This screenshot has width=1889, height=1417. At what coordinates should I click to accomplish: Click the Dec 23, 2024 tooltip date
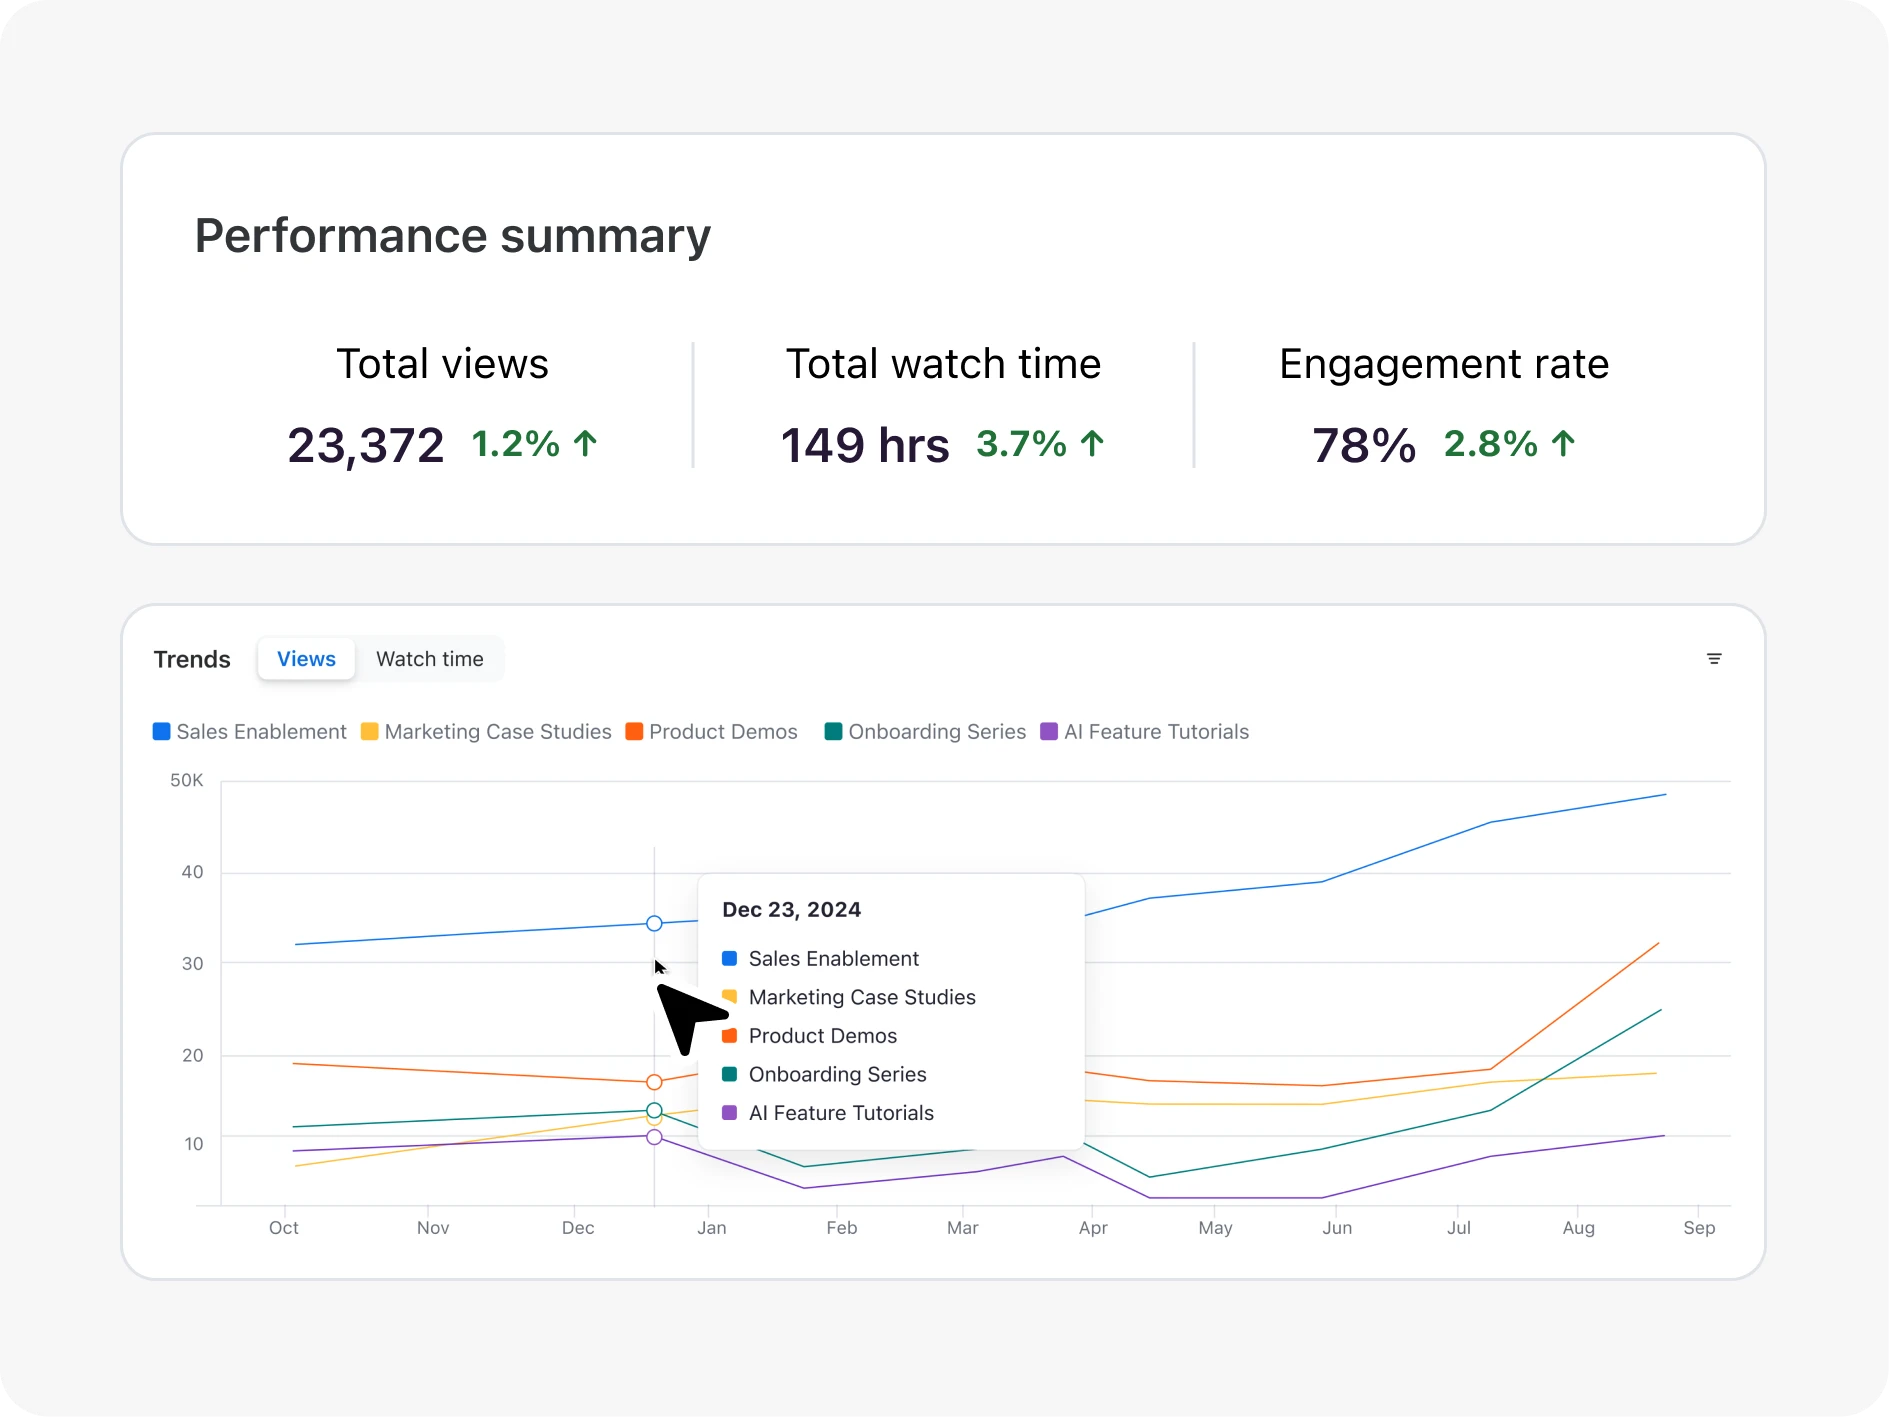791,910
